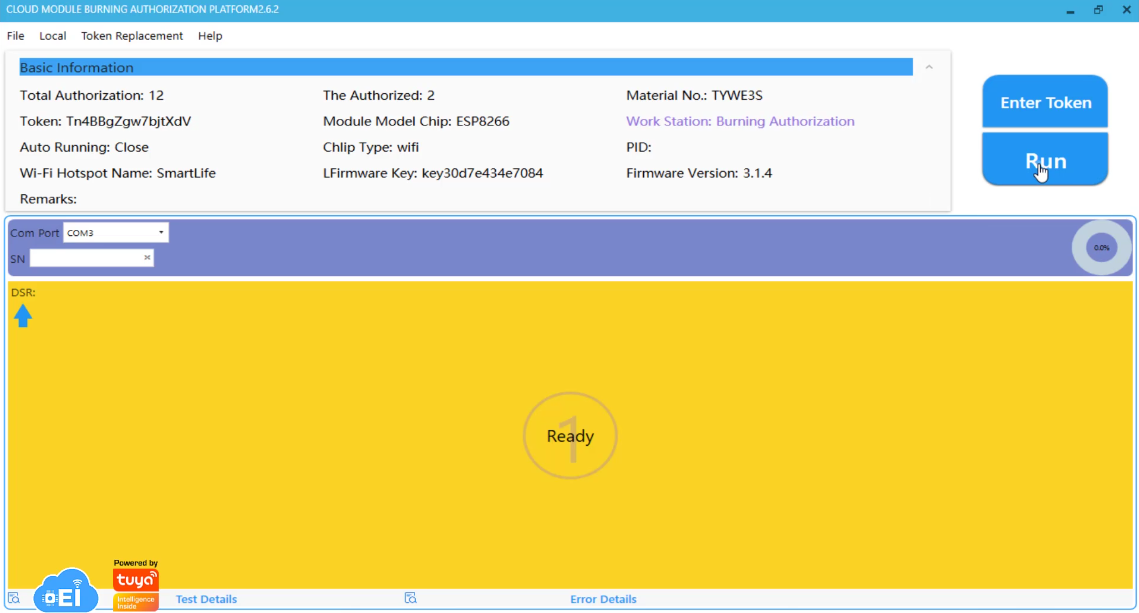
Task: Clear the SN field with the x icon
Action: coord(147,258)
